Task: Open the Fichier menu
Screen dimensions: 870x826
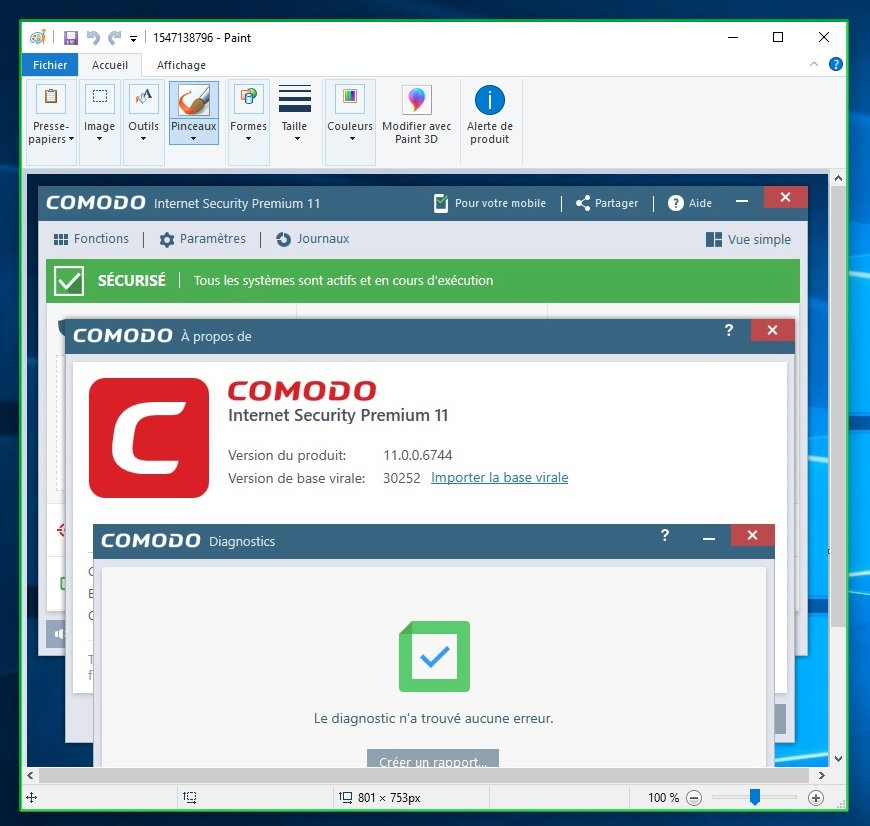Action: click(x=50, y=65)
